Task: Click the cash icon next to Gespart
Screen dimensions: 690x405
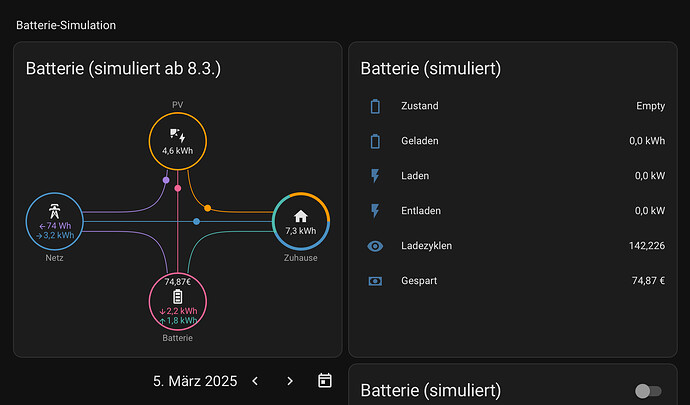Action: tap(375, 281)
